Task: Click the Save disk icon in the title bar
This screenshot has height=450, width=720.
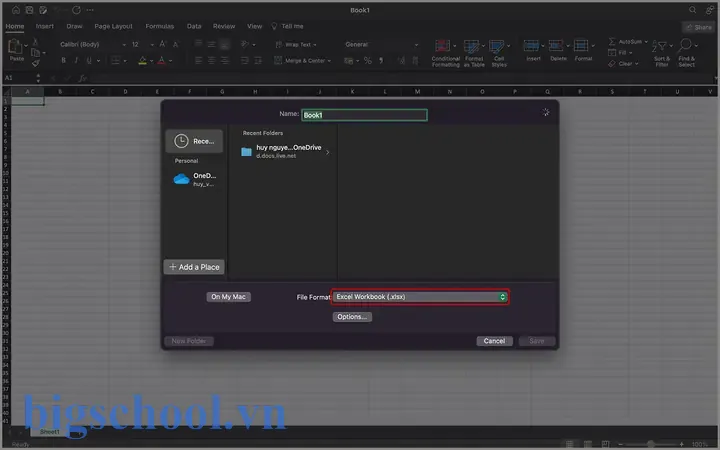Action: 29,10
